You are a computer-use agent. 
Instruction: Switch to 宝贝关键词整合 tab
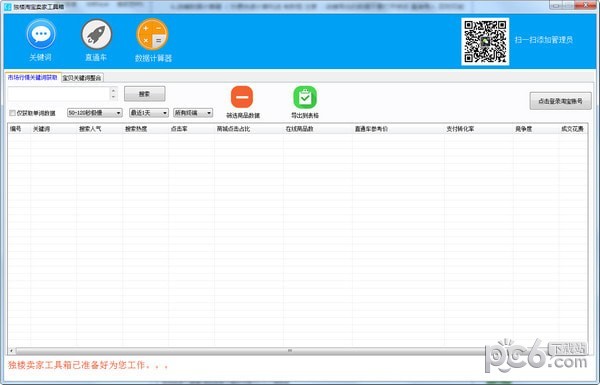(x=82, y=78)
